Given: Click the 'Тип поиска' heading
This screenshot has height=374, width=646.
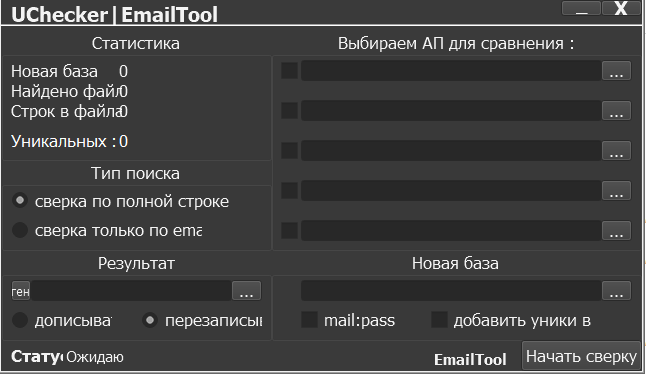Looking at the screenshot, I should click(136, 173).
